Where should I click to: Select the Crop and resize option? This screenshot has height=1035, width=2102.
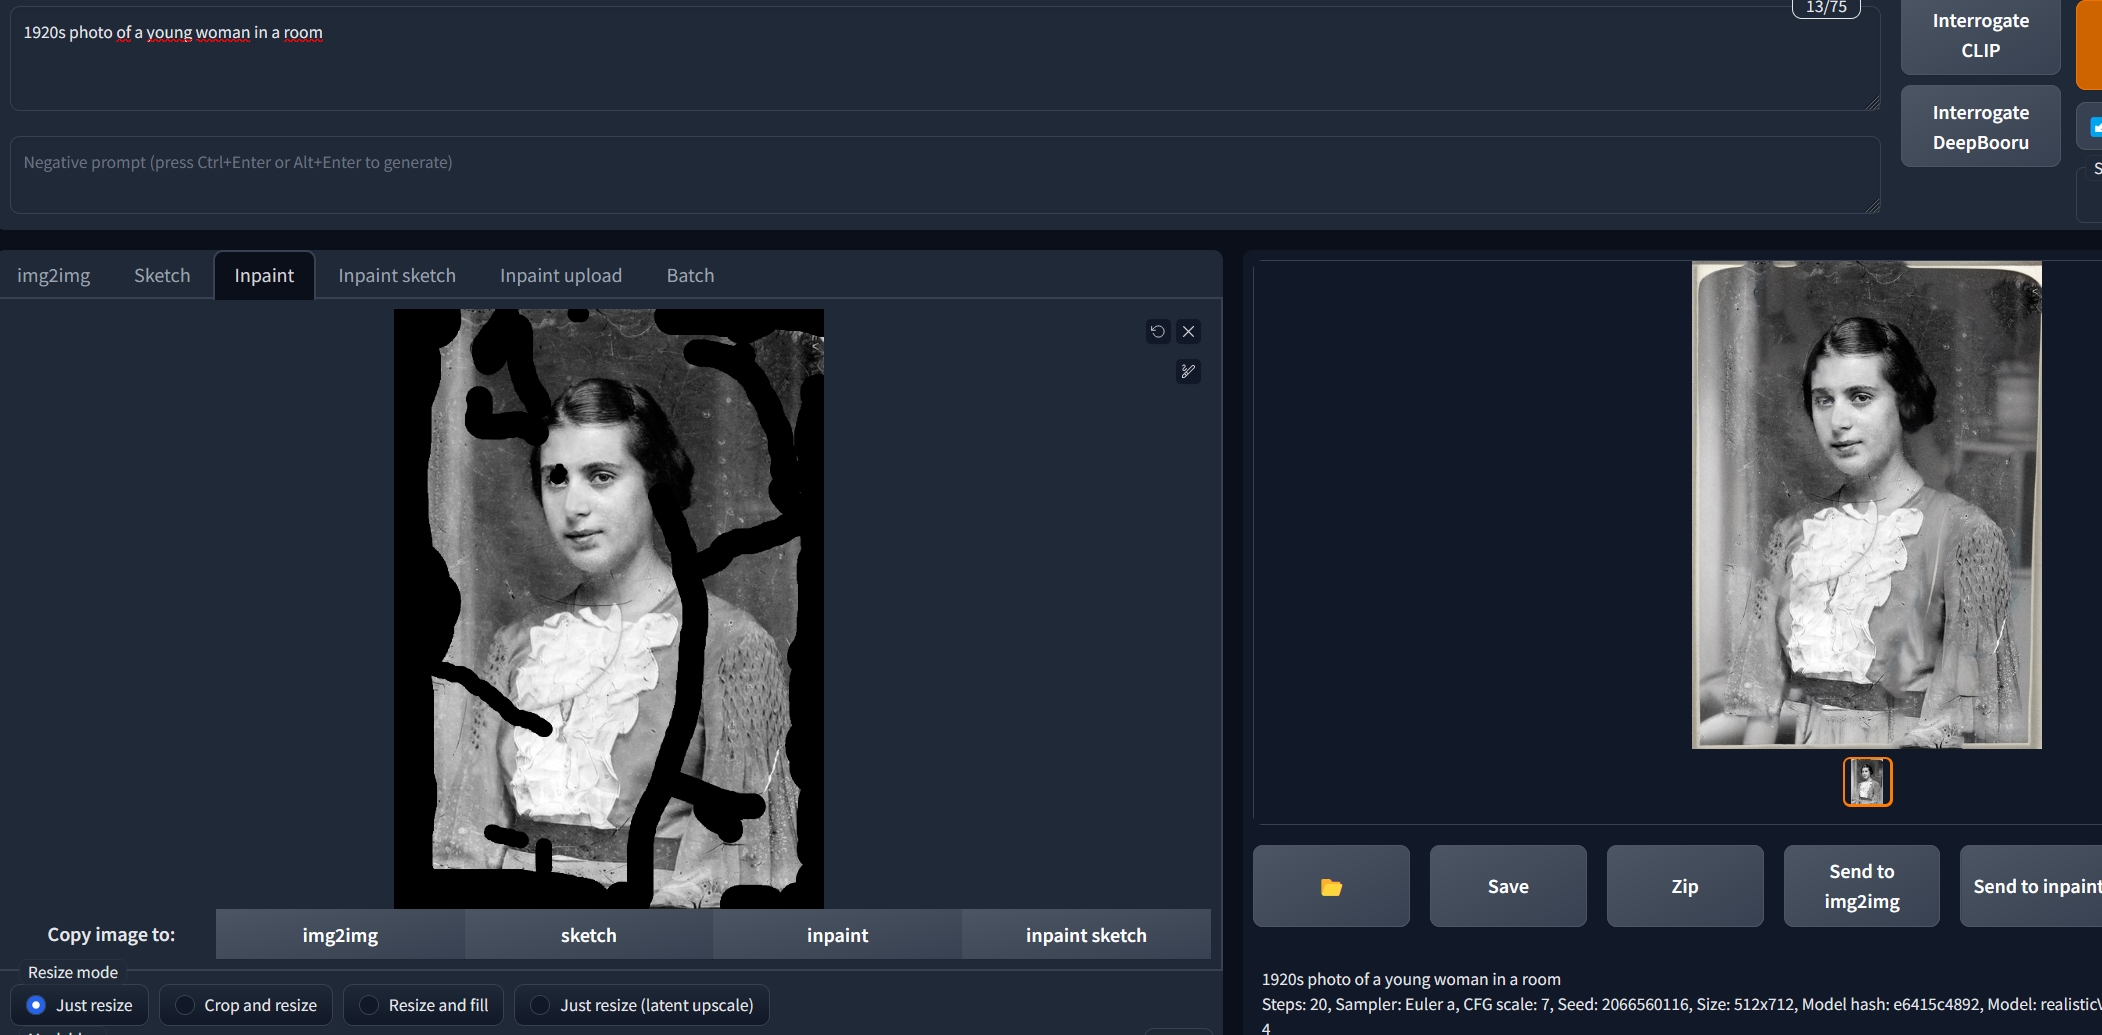[246, 1005]
